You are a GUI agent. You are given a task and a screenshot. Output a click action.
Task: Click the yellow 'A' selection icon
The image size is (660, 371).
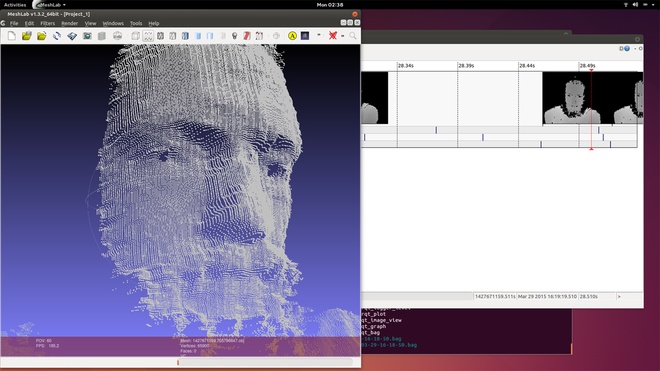[292, 36]
